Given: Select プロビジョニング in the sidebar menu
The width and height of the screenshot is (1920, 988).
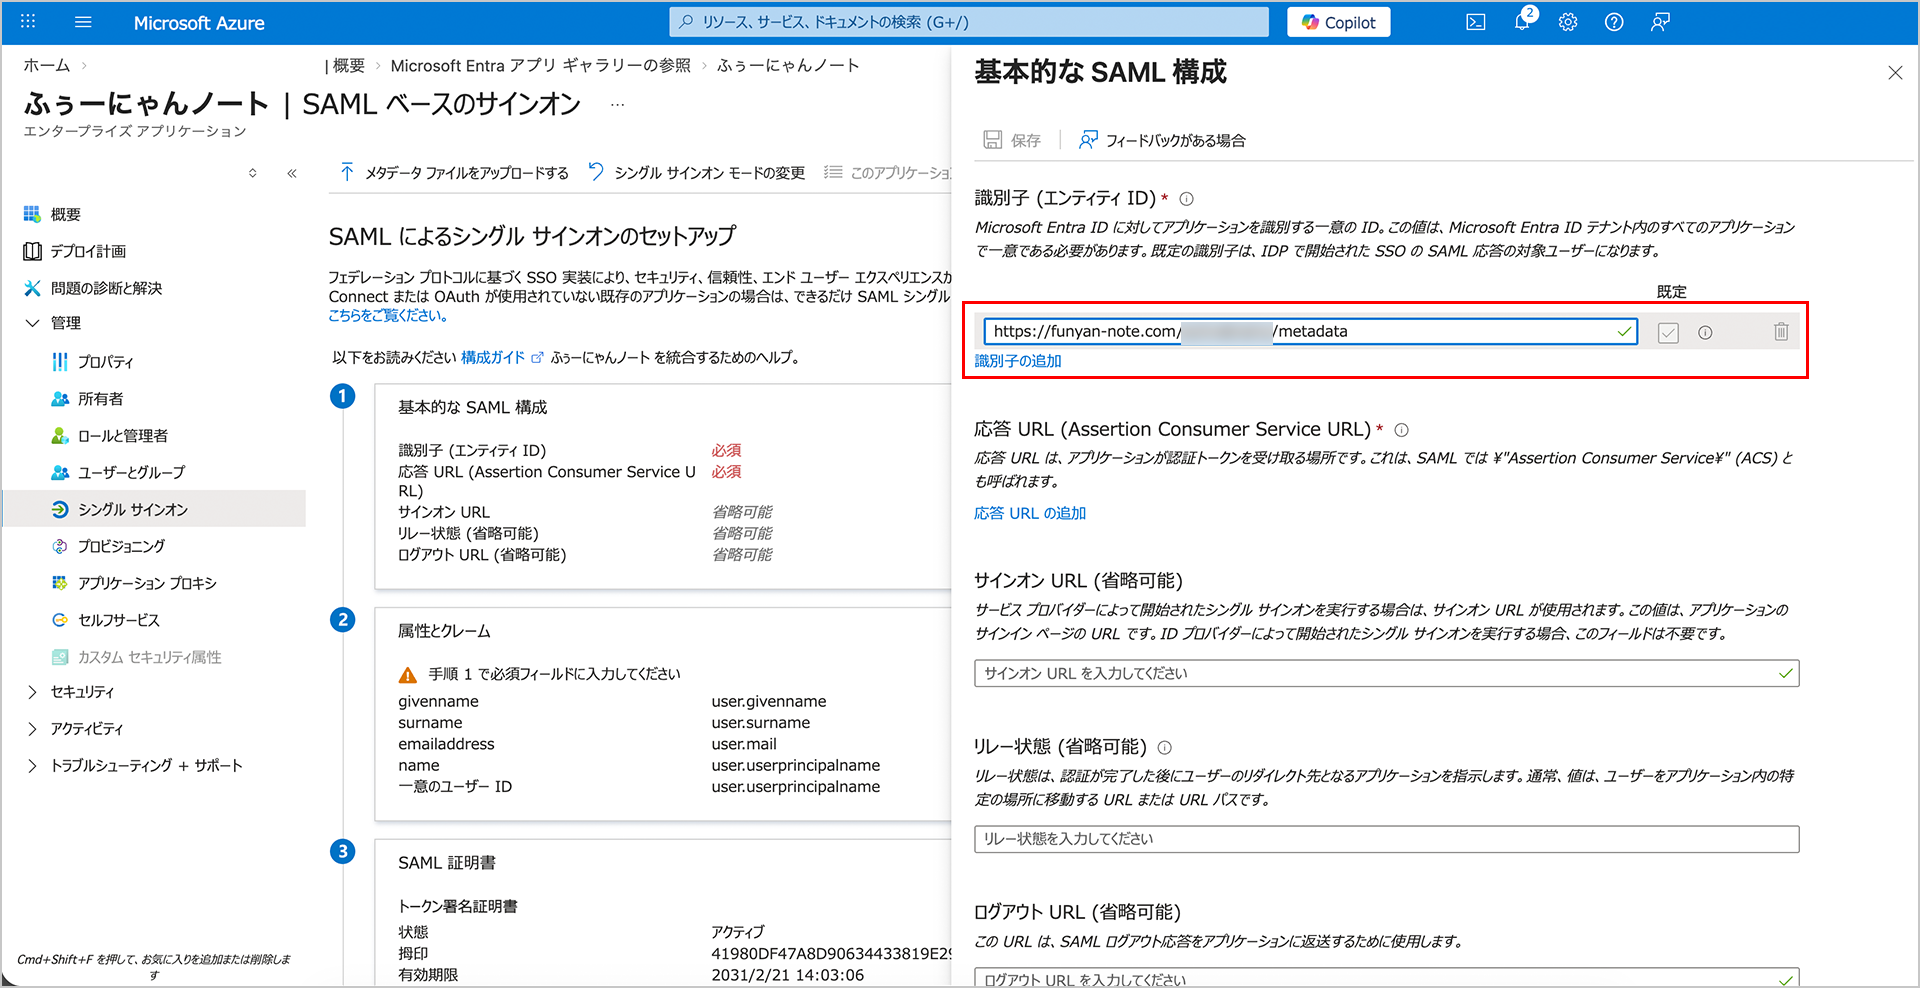Looking at the screenshot, I should [121, 546].
